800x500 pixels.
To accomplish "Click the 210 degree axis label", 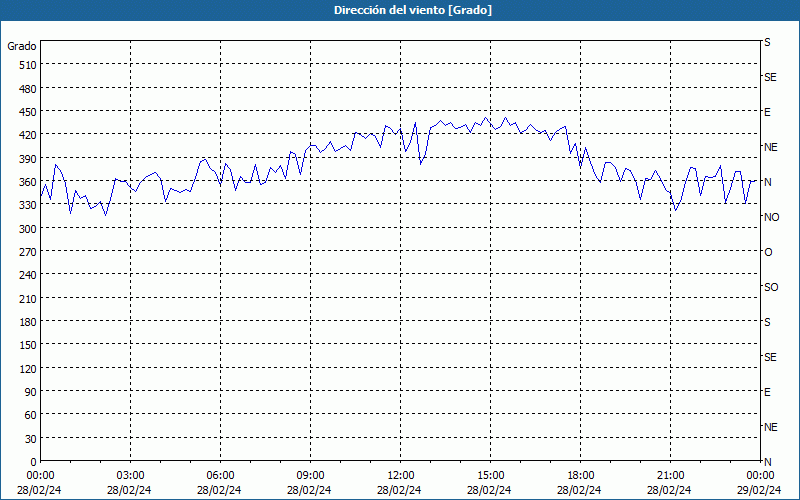I will coord(28,299).
